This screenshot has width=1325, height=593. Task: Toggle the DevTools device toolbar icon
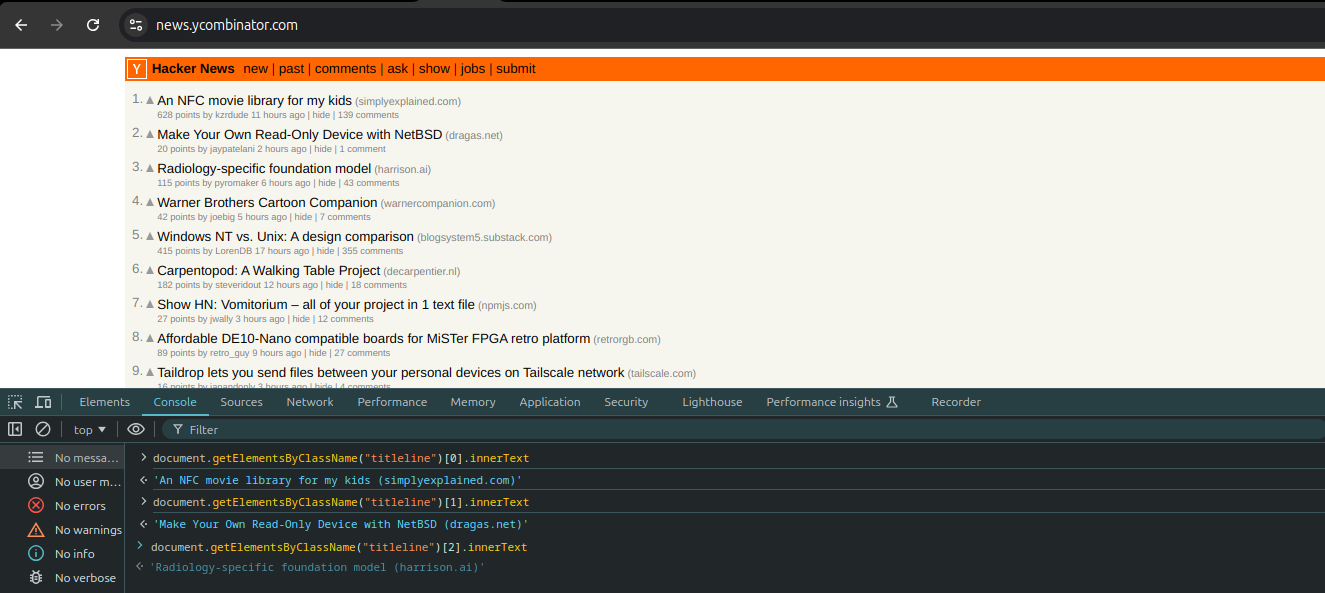coord(43,402)
